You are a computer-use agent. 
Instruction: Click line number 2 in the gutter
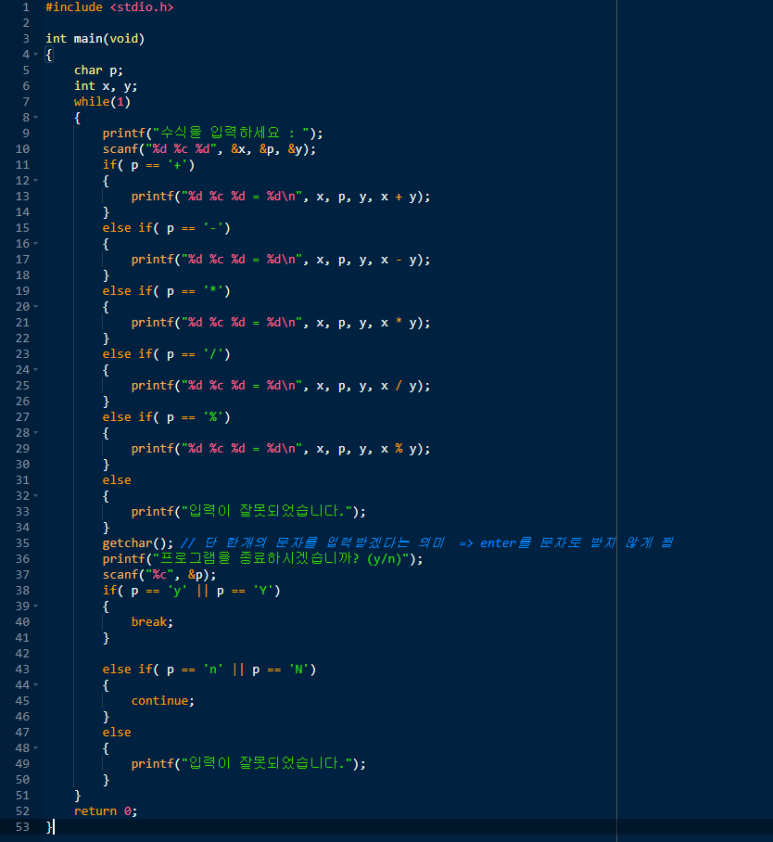coord(26,23)
